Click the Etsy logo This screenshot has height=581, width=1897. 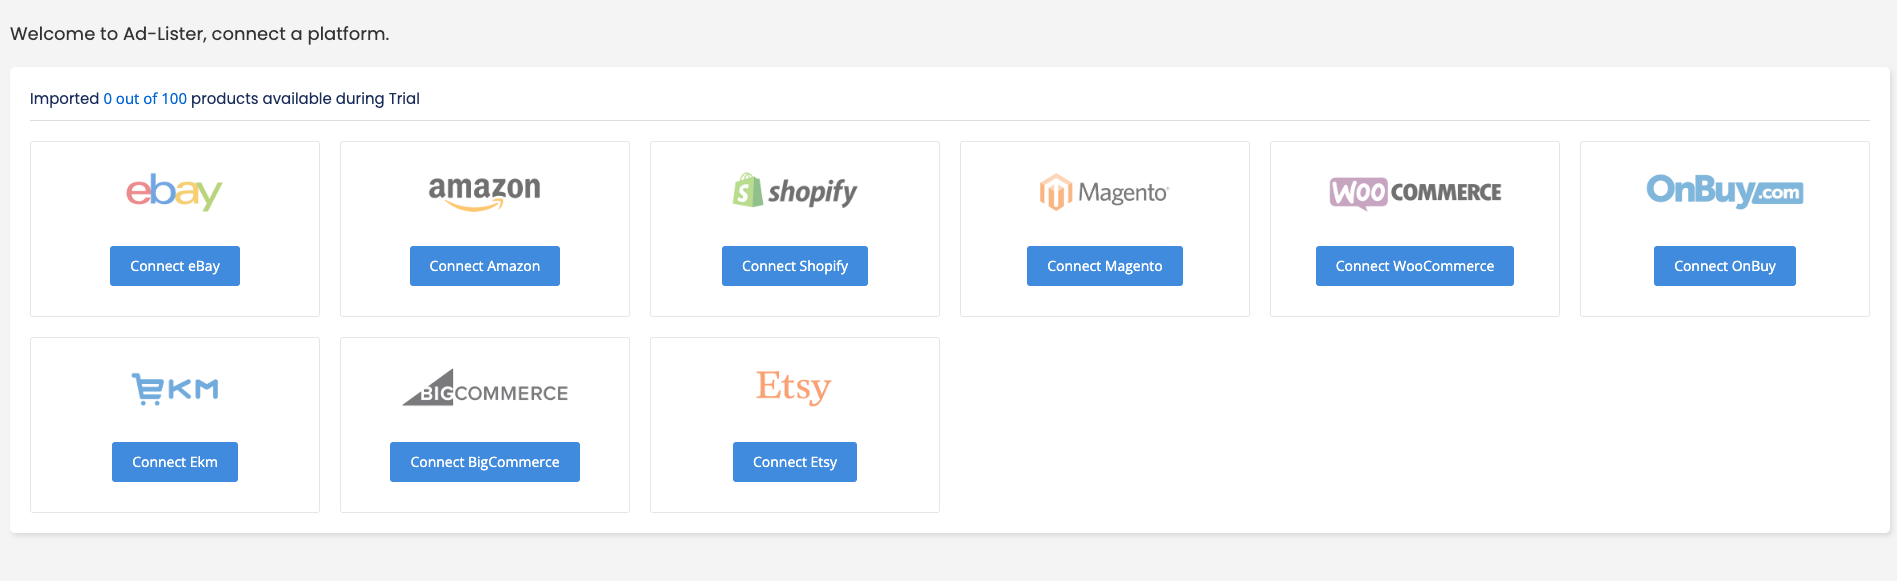794,387
